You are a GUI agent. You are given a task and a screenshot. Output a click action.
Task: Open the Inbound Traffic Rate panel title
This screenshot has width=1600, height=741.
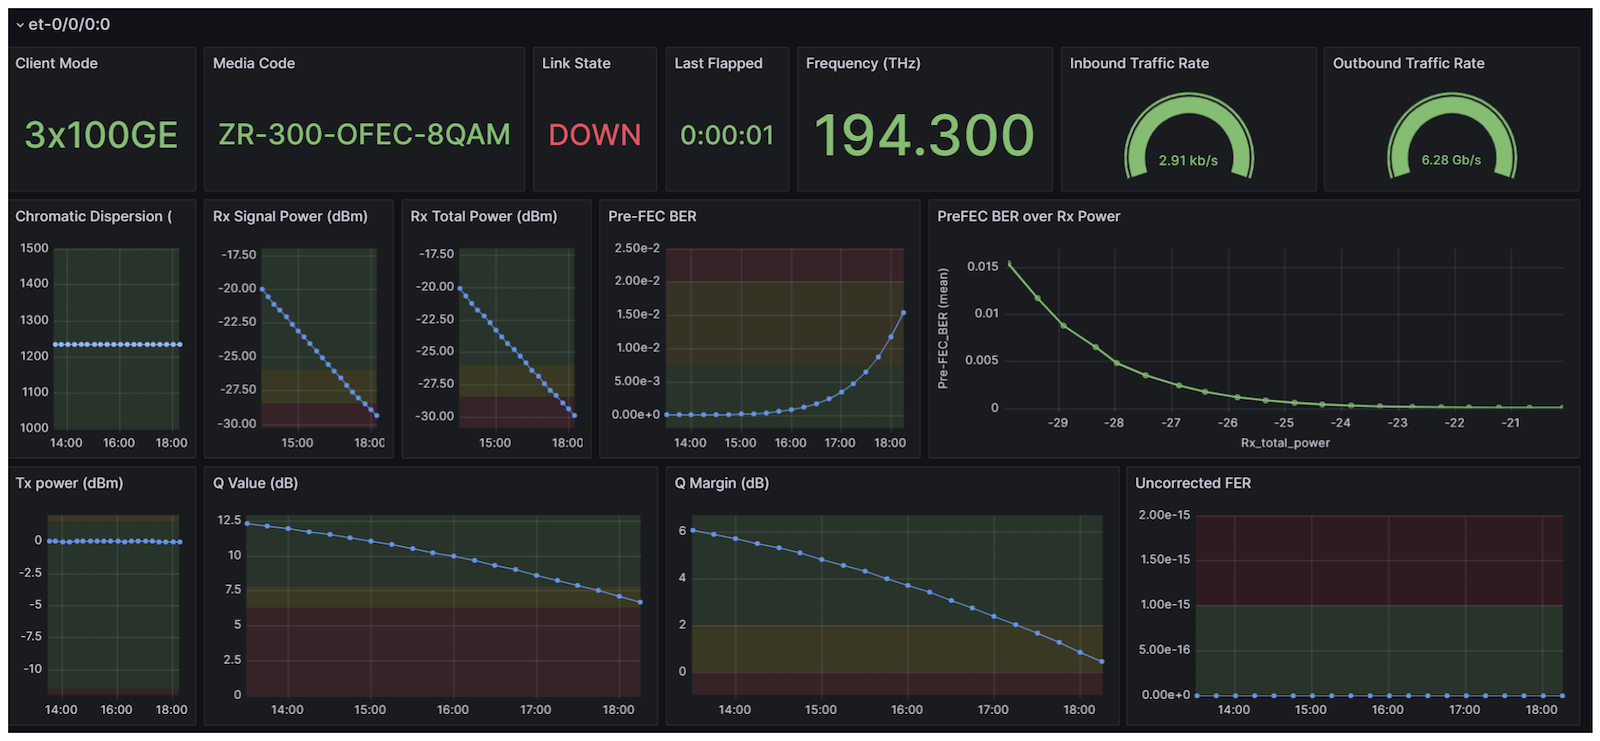(1139, 63)
